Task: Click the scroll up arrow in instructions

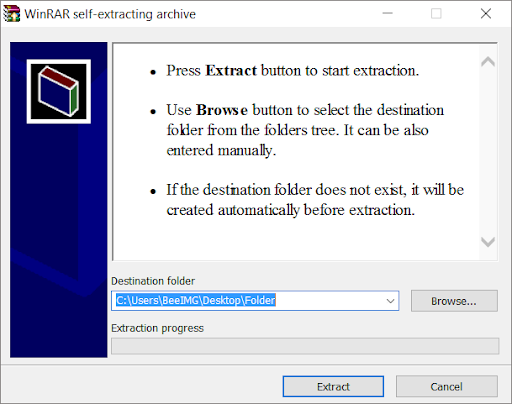Action: point(488,62)
